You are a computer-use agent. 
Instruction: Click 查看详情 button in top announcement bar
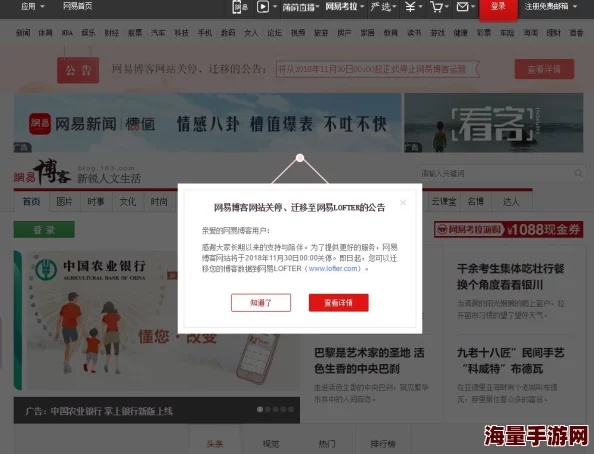544,69
